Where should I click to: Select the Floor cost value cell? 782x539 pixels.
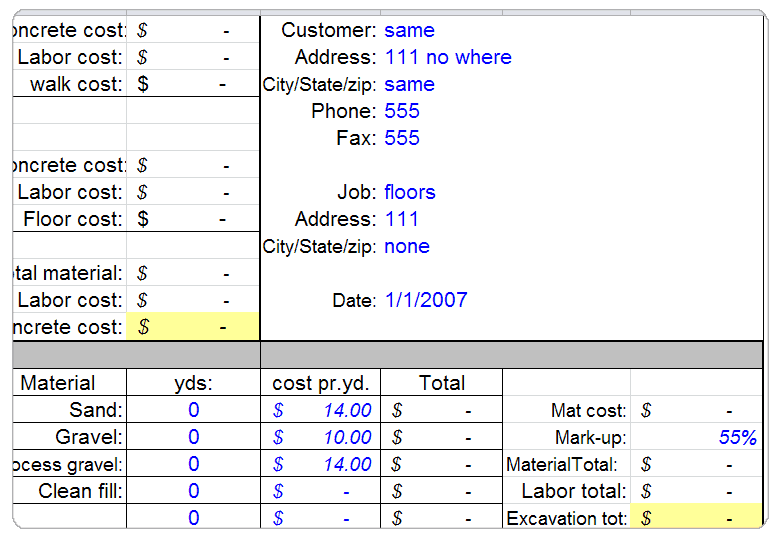(x=192, y=219)
